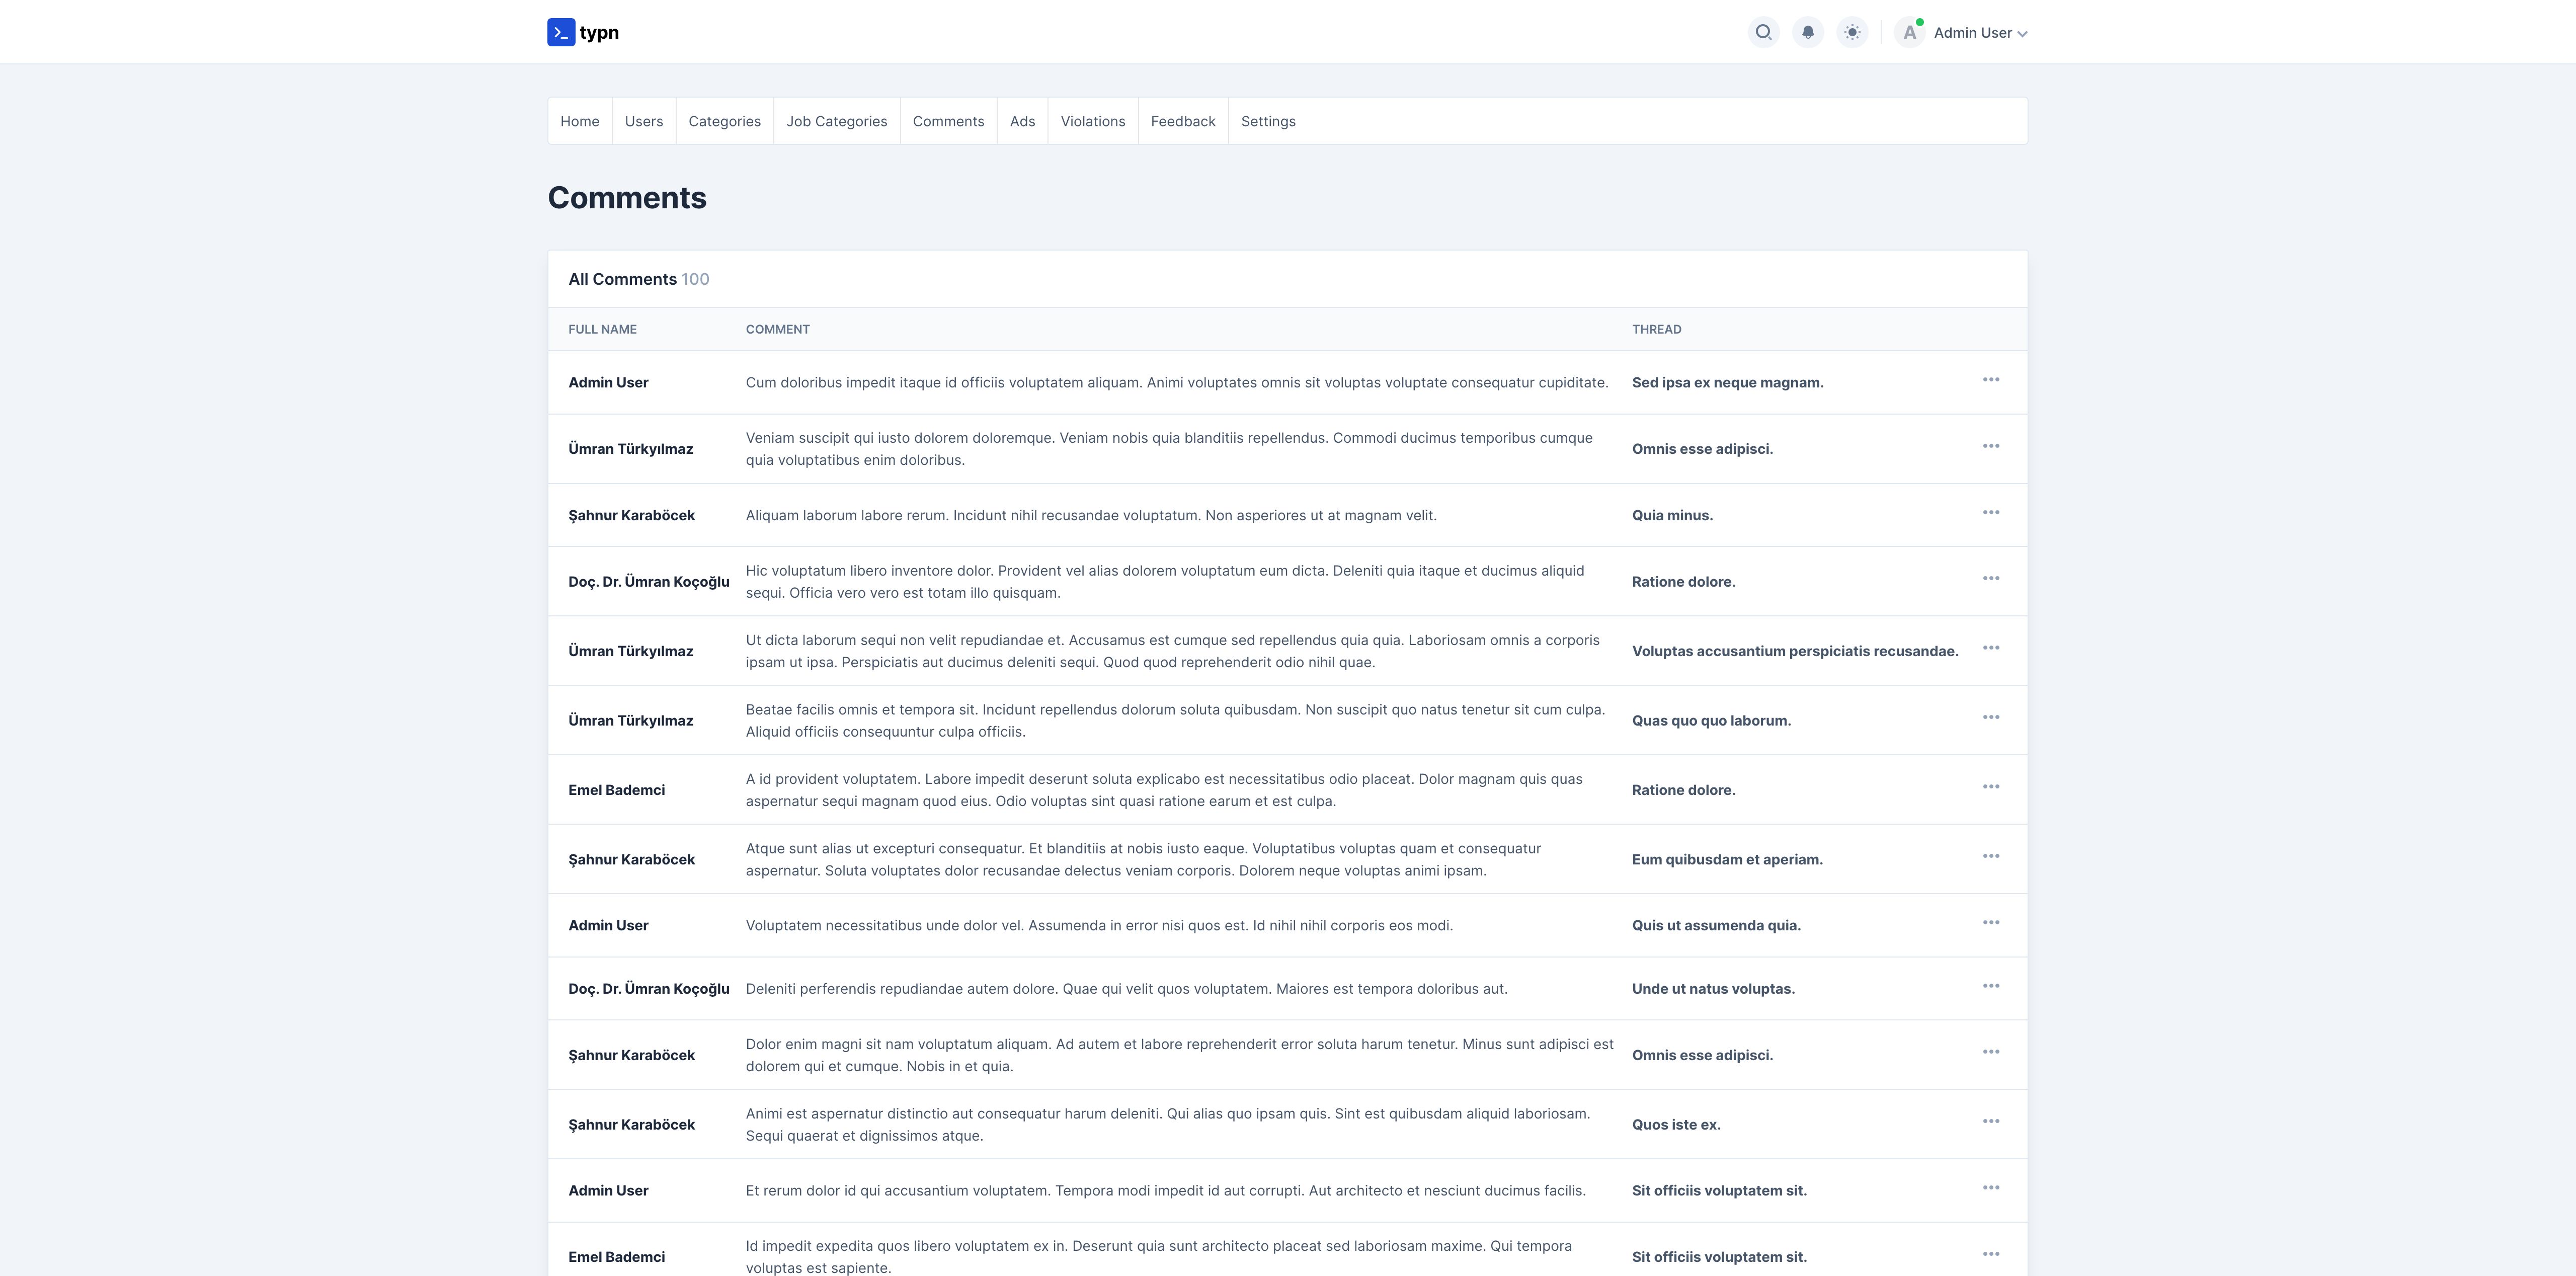This screenshot has width=2576, height=1276.
Task: Toggle the light/dark theme sun icon
Action: click(1852, 33)
